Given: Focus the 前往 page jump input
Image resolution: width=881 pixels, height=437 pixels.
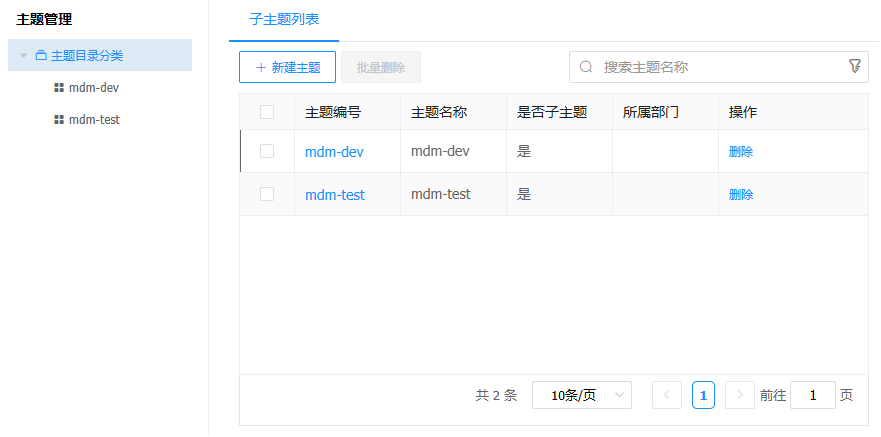Looking at the screenshot, I should coord(812,395).
